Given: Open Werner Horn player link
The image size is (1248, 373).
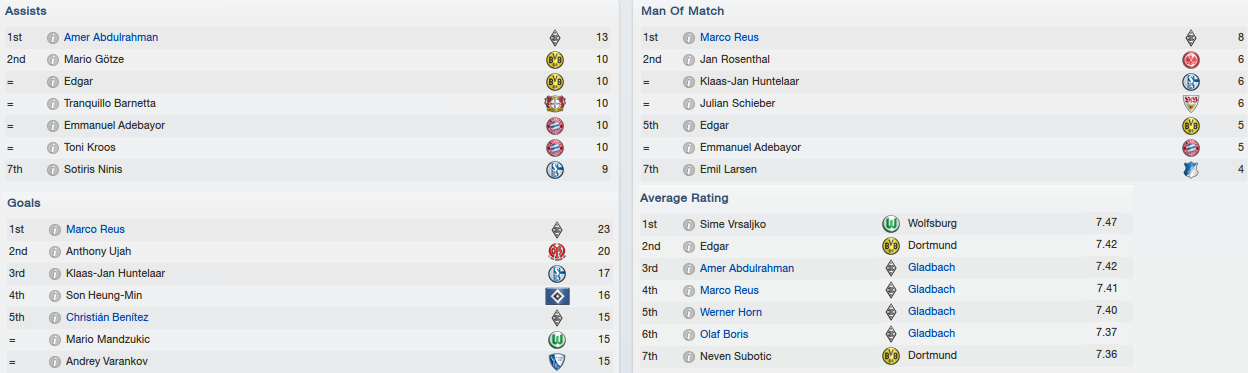Looking at the screenshot, I should pos(730,312).
